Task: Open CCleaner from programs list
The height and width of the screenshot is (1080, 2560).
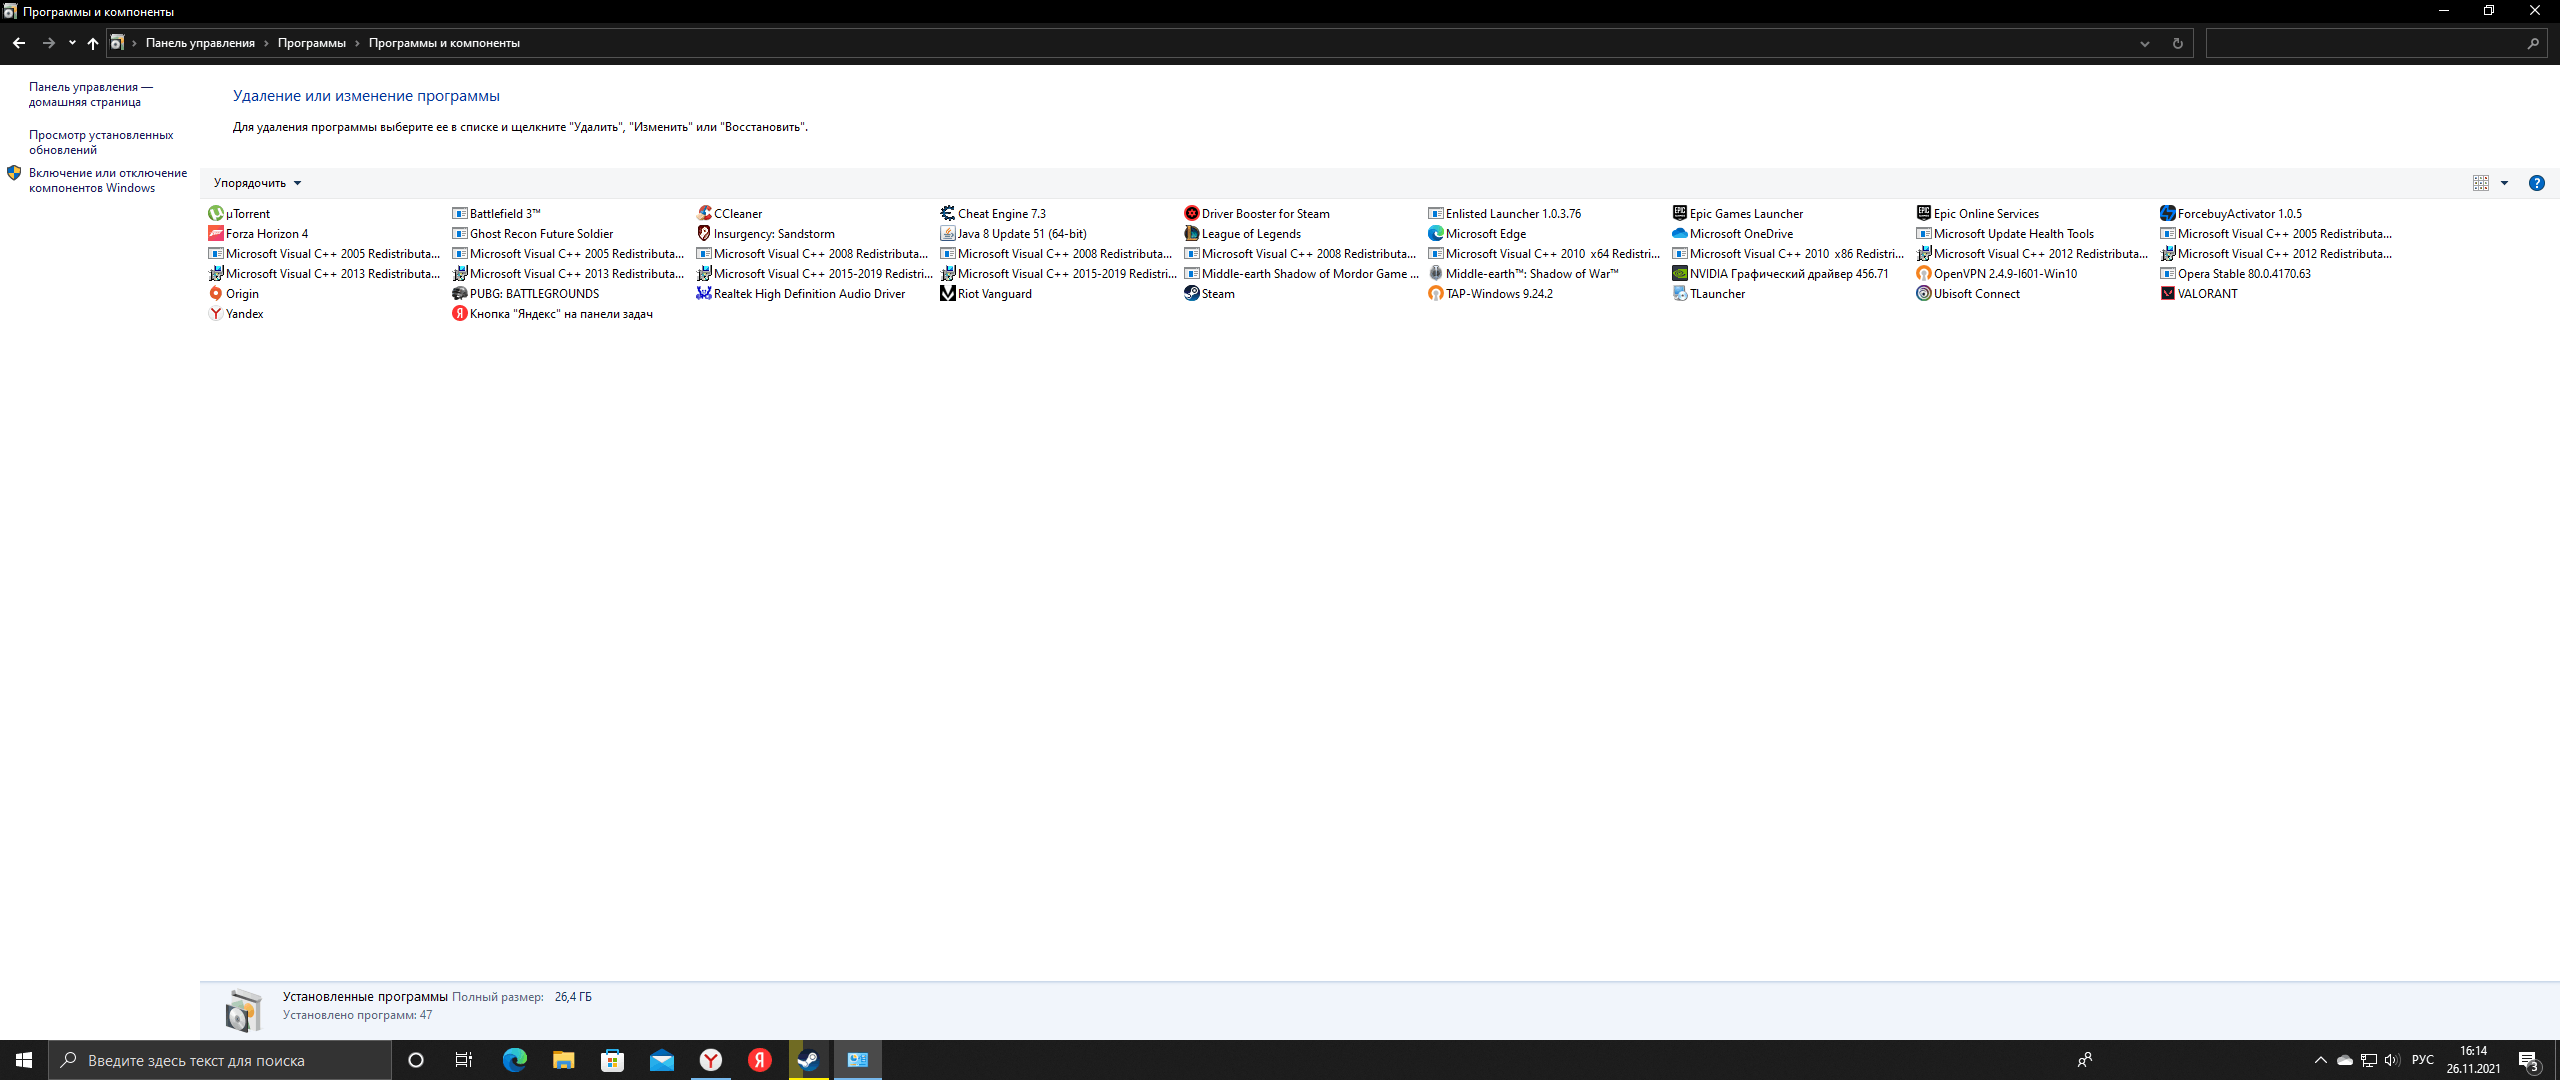Action: point(738,214)
